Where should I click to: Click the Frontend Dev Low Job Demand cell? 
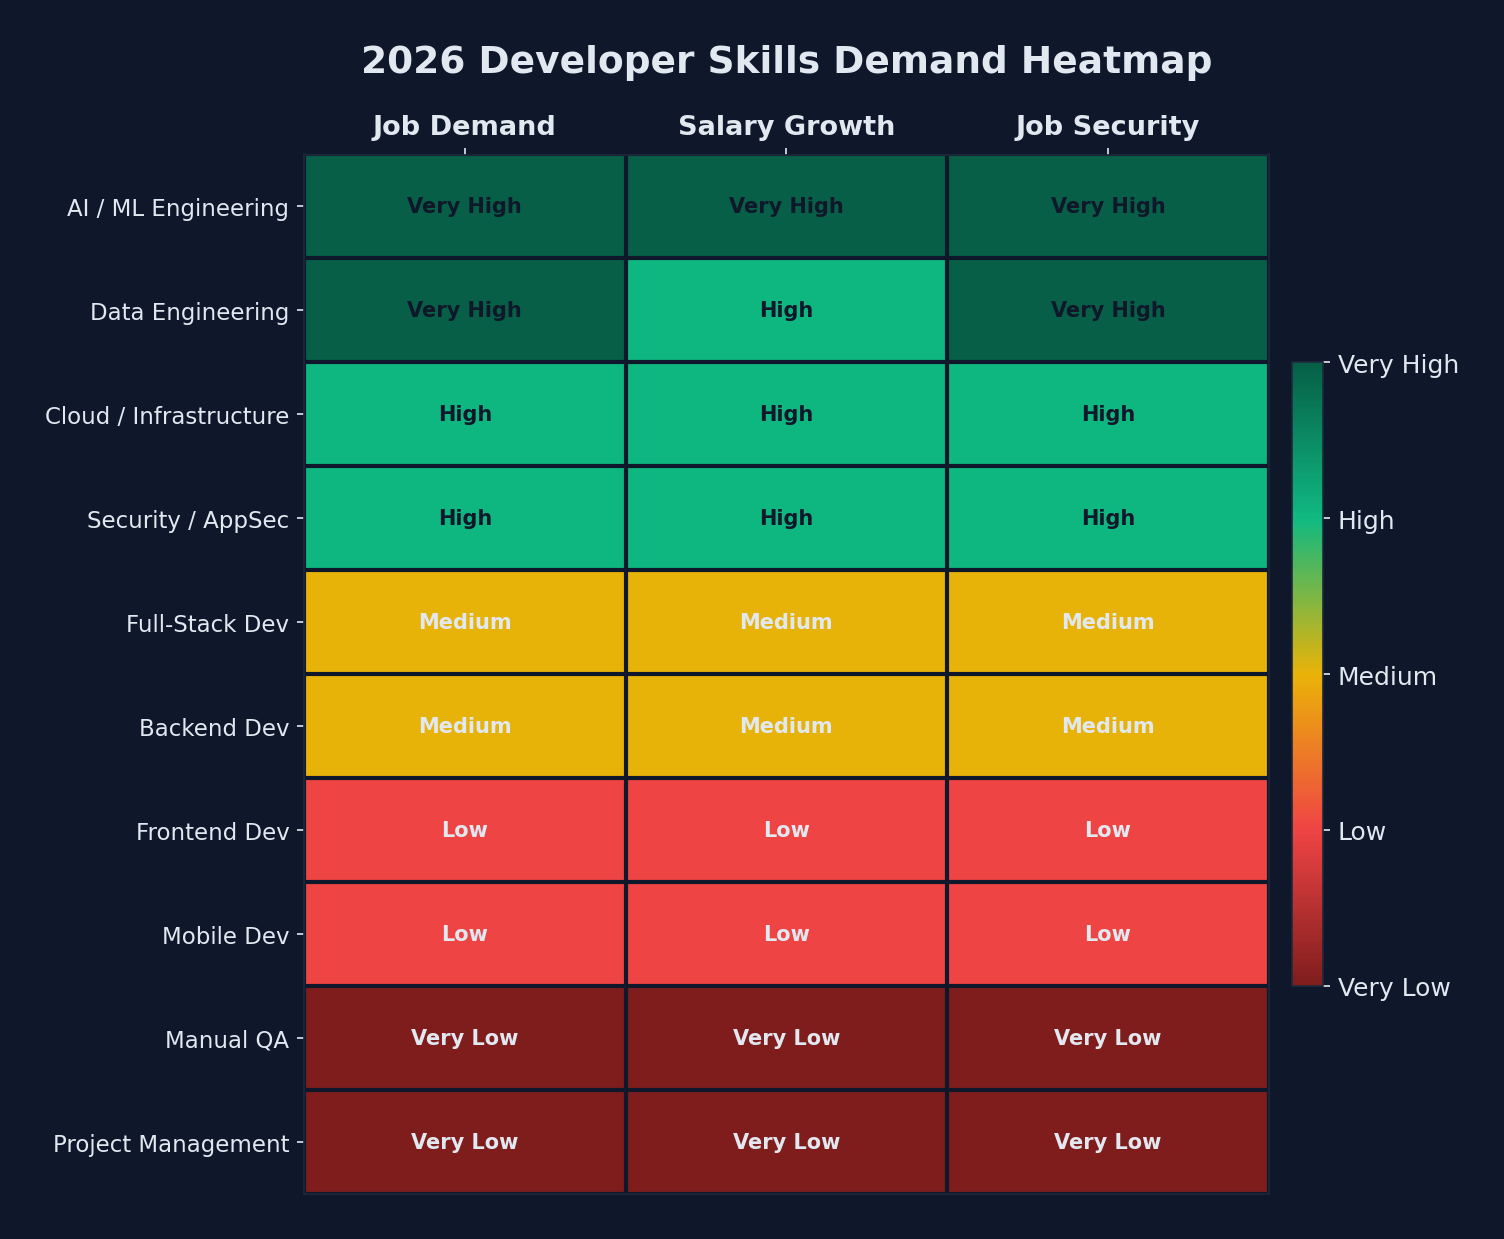464,830
